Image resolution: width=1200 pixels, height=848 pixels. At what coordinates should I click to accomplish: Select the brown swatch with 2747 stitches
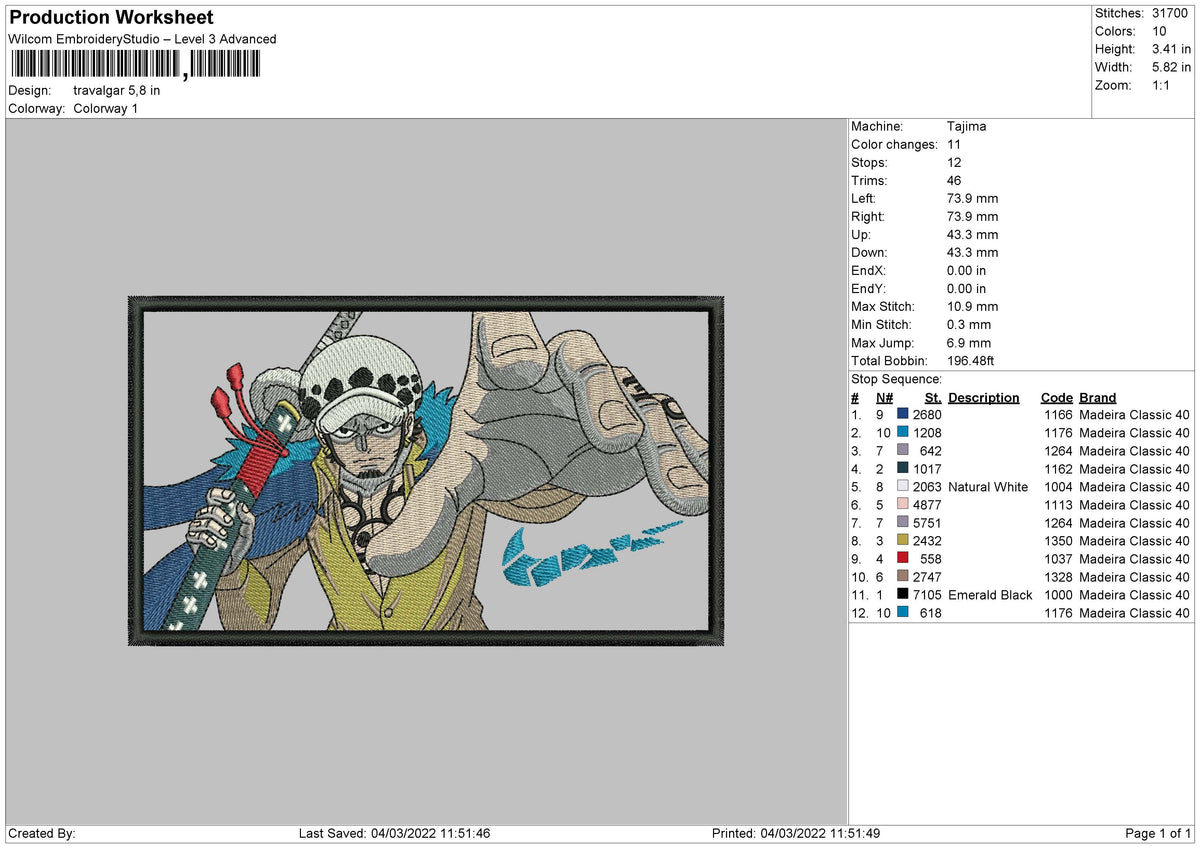pyautogui.click(x=903, y=577)
